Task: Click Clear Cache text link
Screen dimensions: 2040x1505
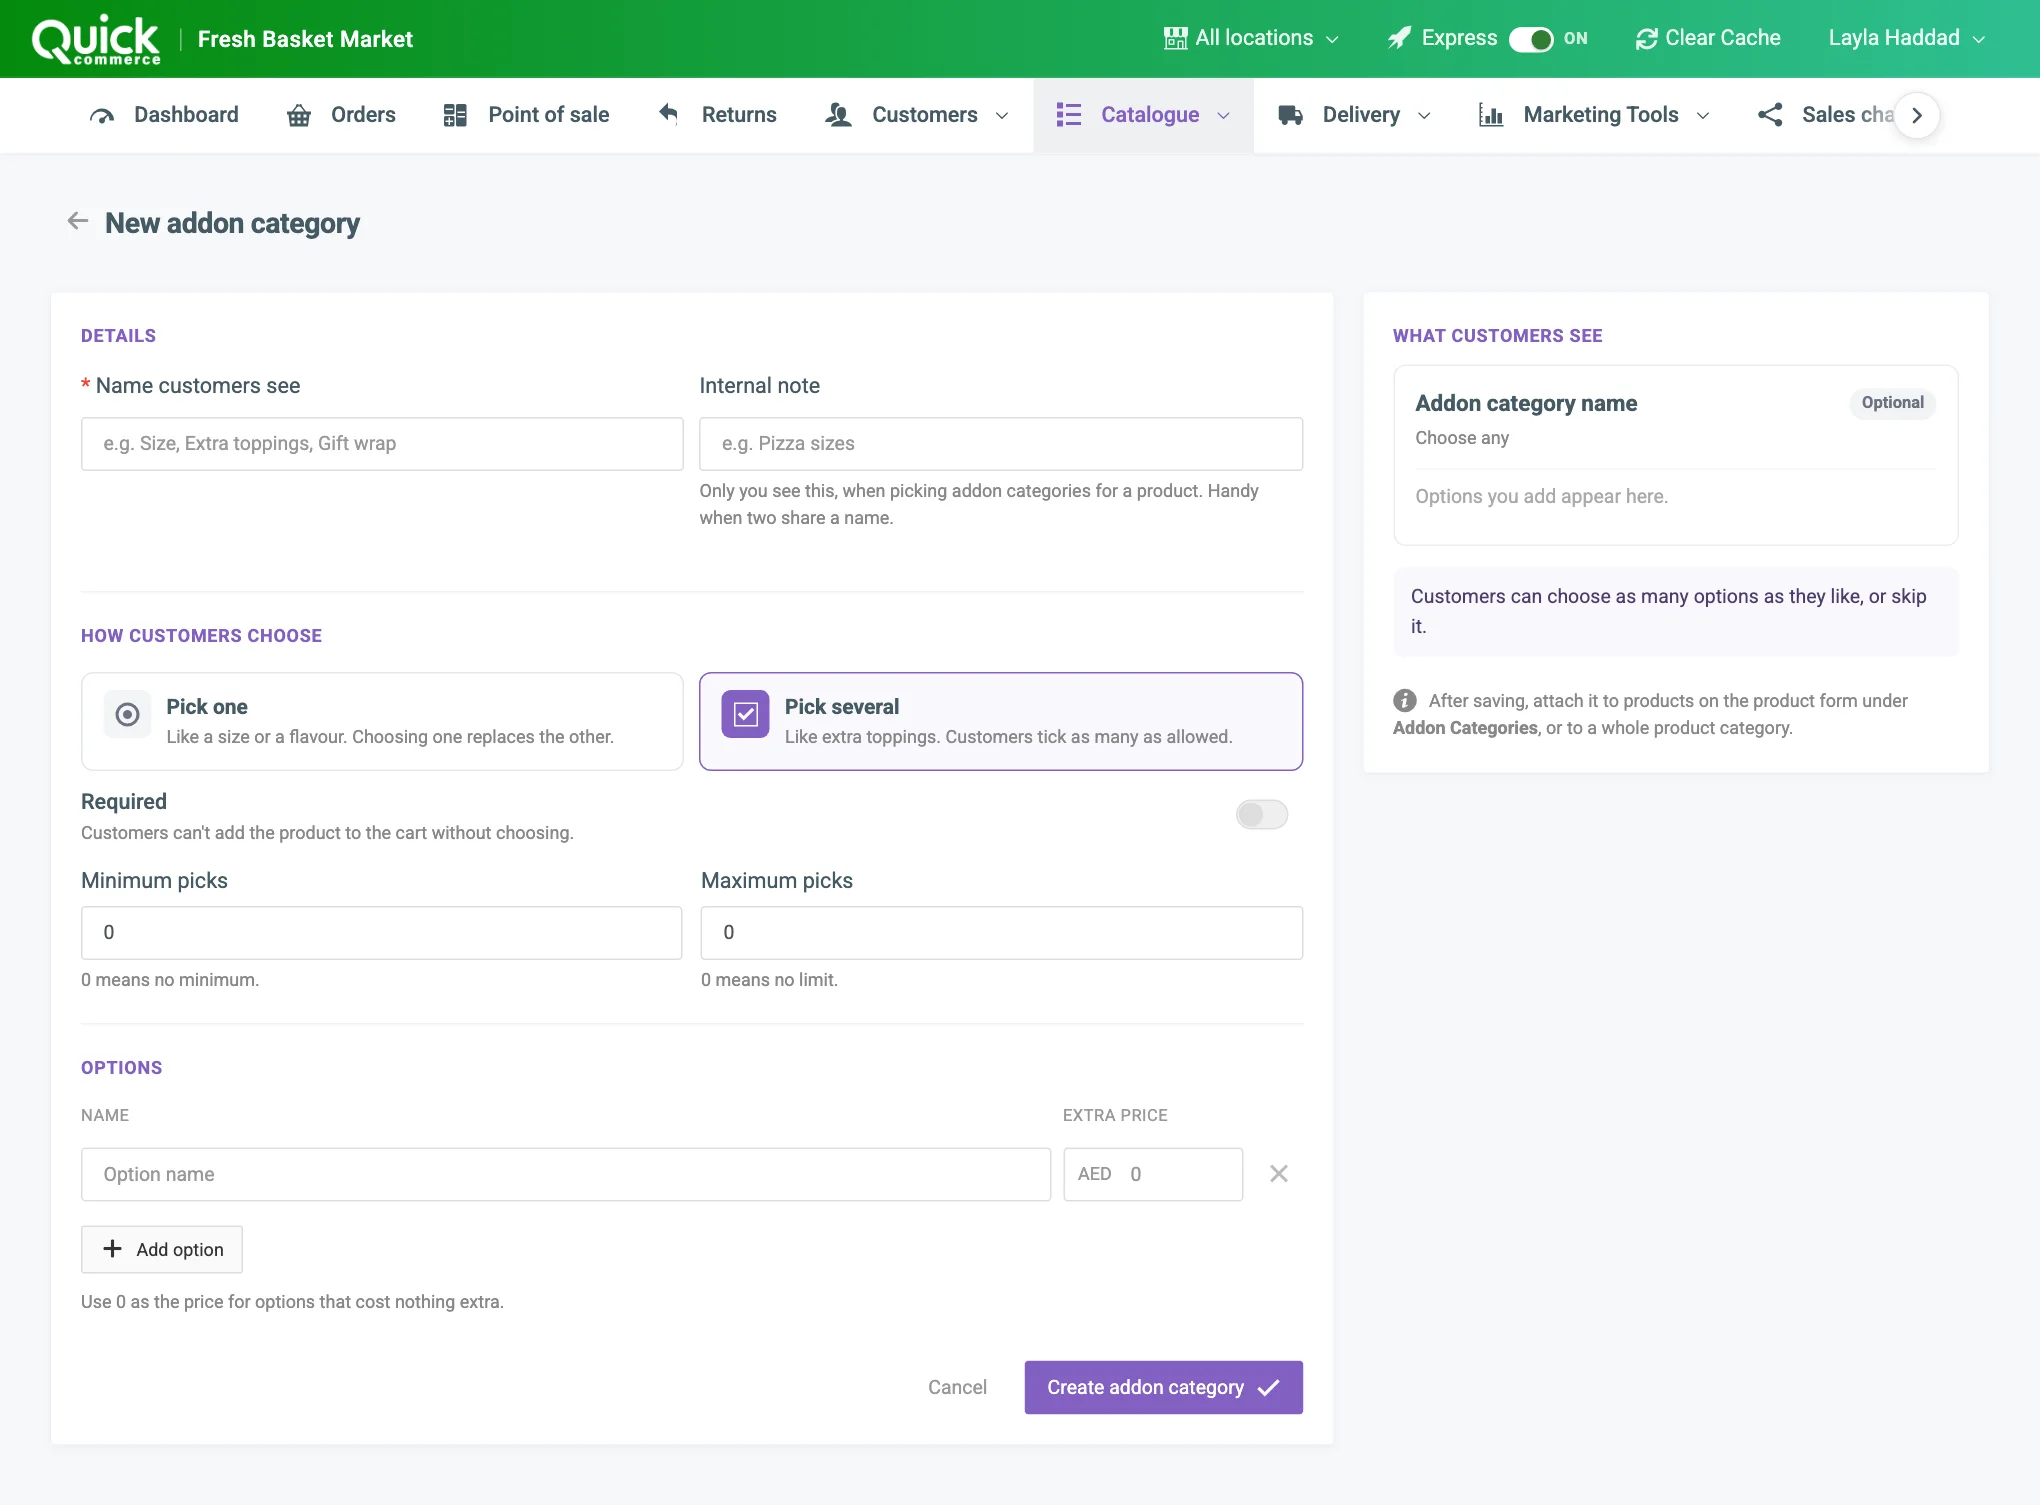Action: [x=1723, y=38]
